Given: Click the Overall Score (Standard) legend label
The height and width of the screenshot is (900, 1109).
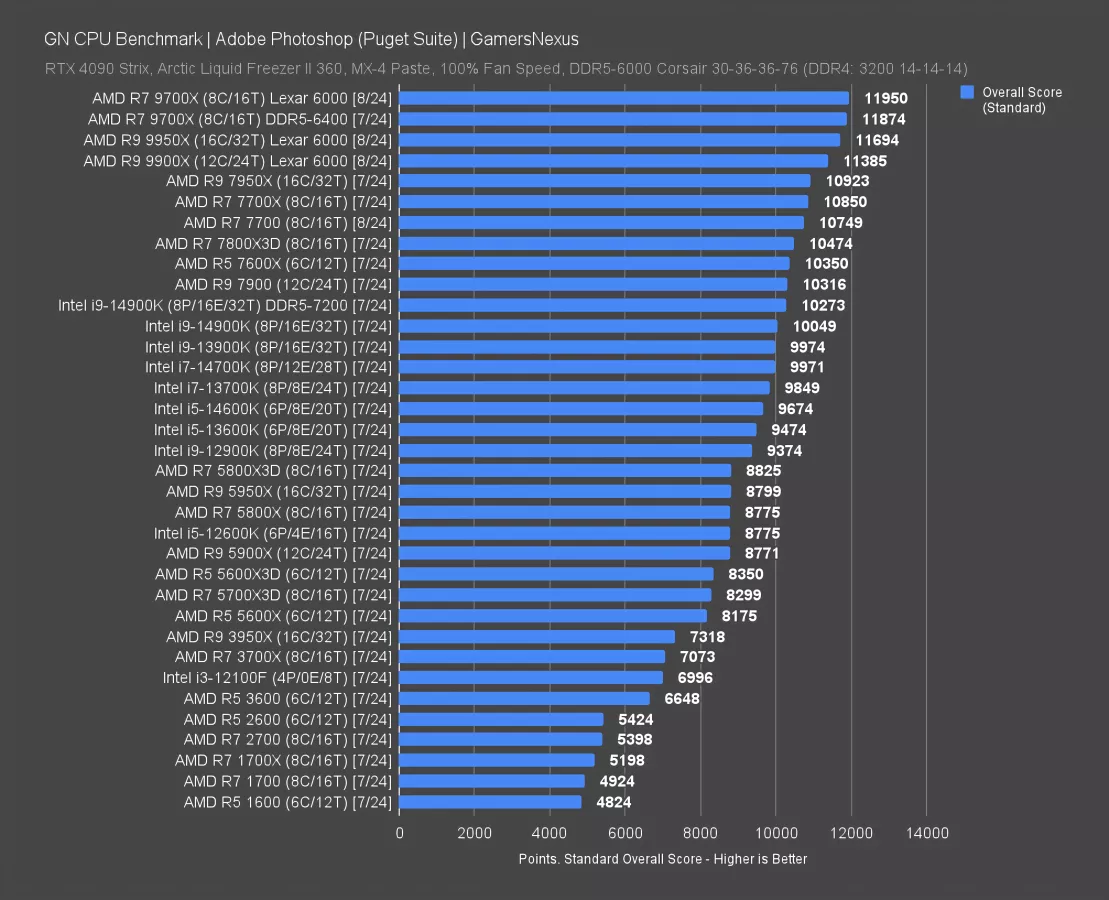Looking at the screenshot, I should (x=1021, y=99).
